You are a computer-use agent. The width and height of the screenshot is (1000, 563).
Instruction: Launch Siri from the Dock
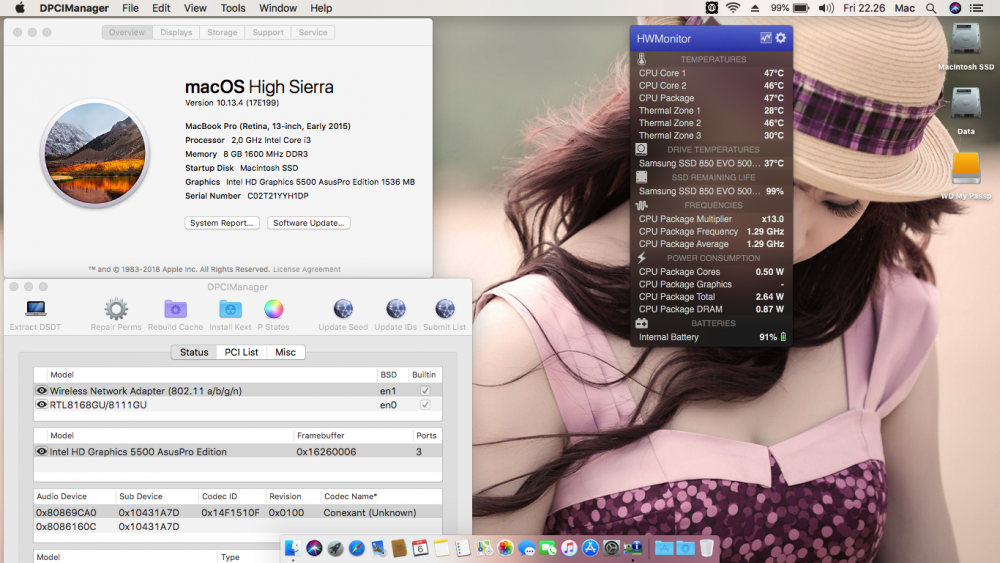coord(314,548)
